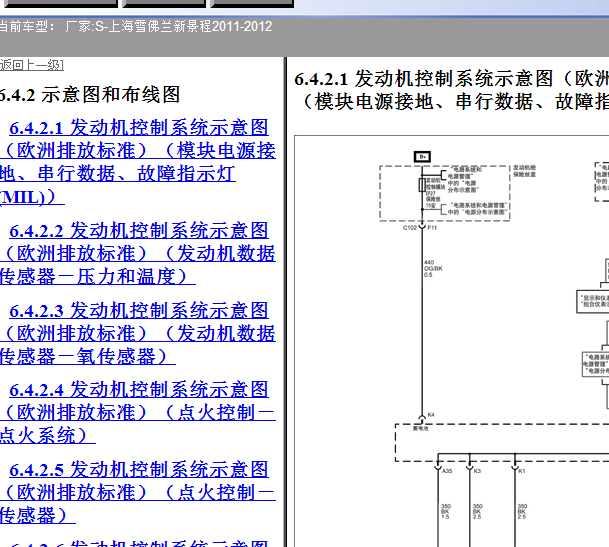The height and width of the screenshot is (547, 609).
Task: Click the 6.4.2.1 diagram title heading
Action: (x=451, y=90)
